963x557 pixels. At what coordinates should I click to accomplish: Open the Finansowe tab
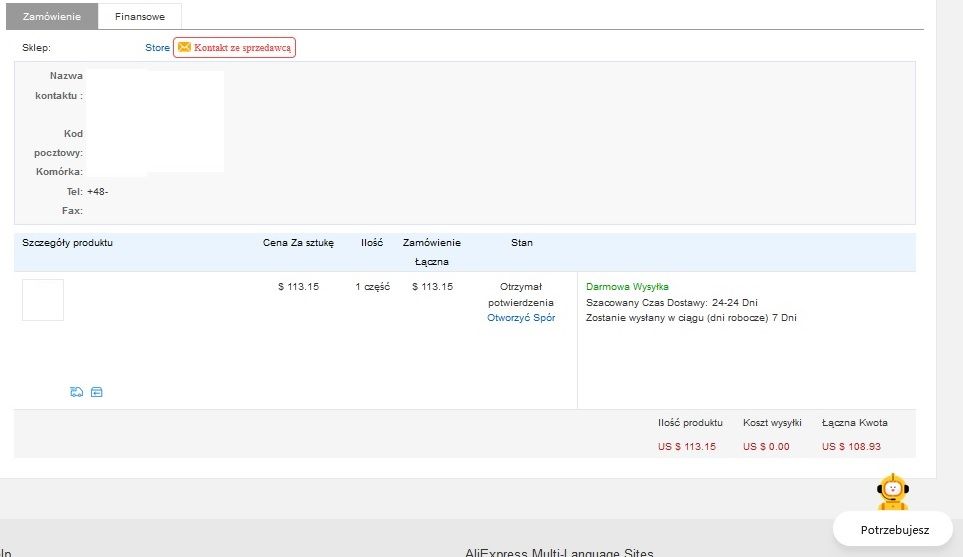(139, 17)
